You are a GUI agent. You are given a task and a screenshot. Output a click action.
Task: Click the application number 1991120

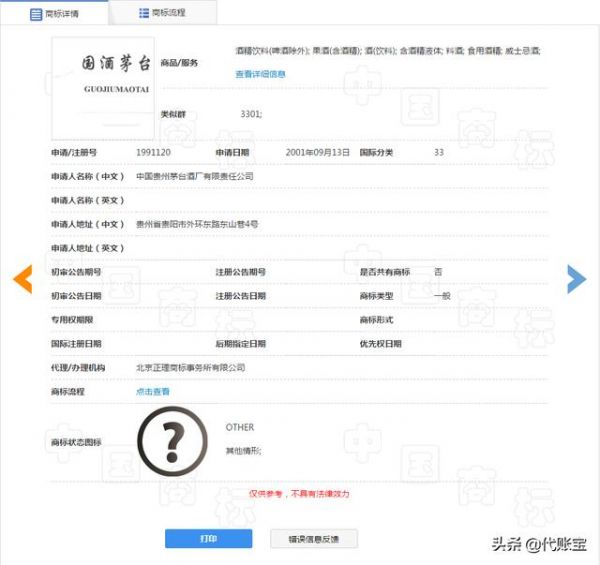[153, 152]
